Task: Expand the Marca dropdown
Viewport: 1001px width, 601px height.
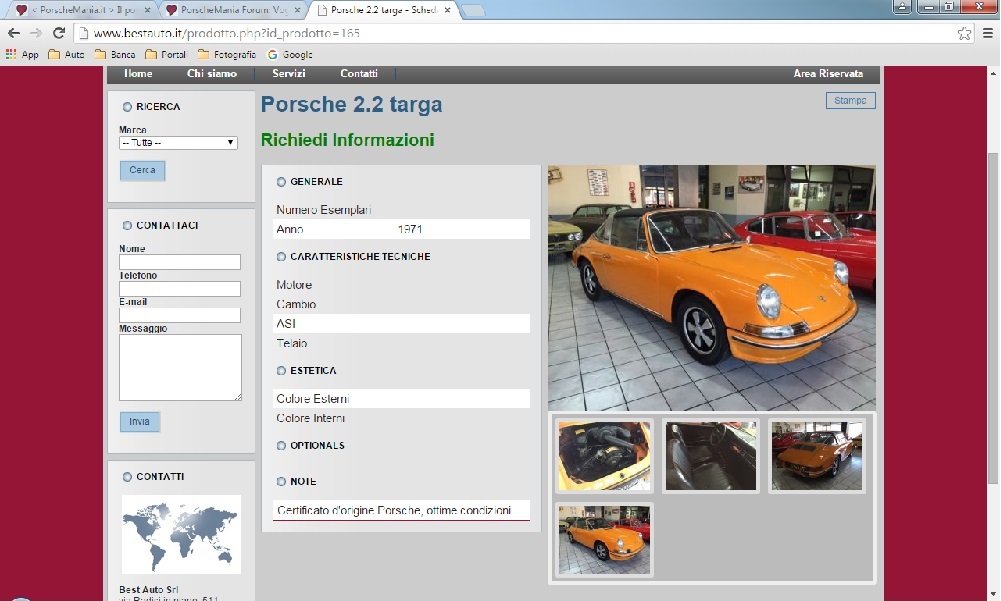Action: [178, 142]
